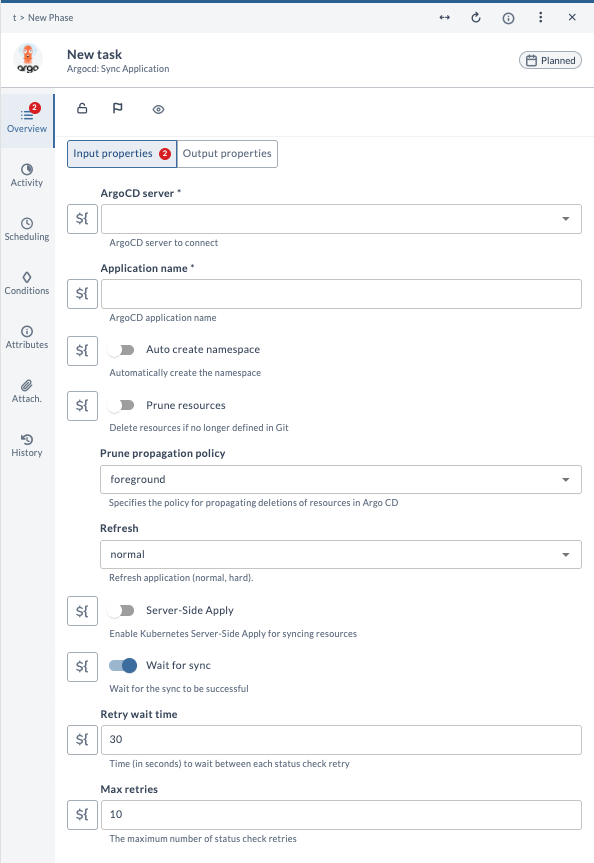This screenshot has height=863, width=594.
Task: Open the kebab menu at the top
Action: click(x=541, y=17)
